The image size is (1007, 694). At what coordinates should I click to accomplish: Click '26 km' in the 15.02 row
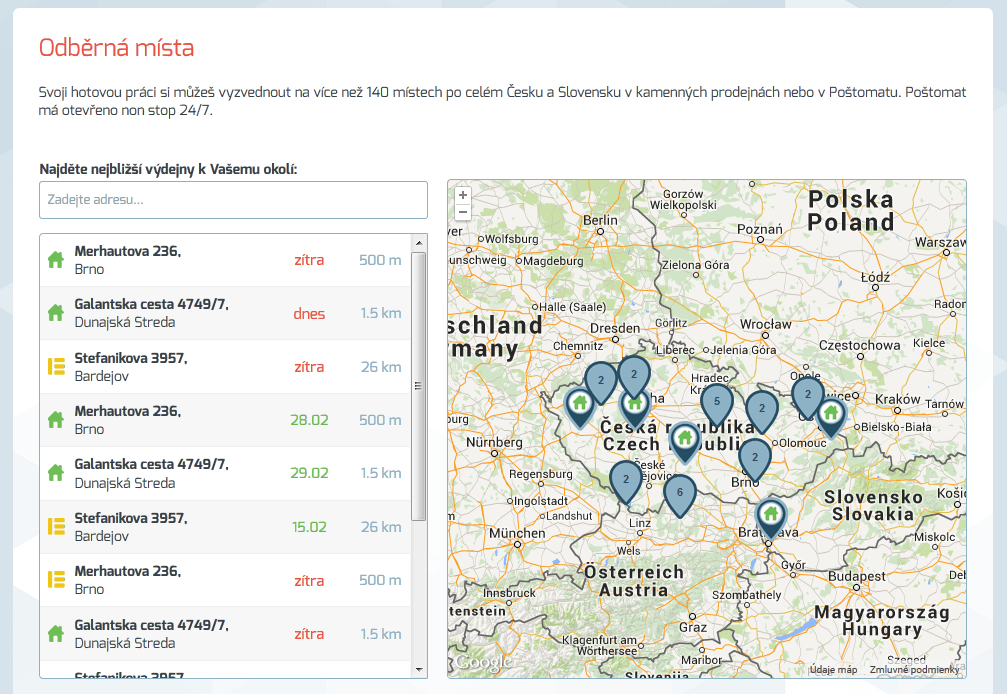pyautogui.click(x=381, y=527)
